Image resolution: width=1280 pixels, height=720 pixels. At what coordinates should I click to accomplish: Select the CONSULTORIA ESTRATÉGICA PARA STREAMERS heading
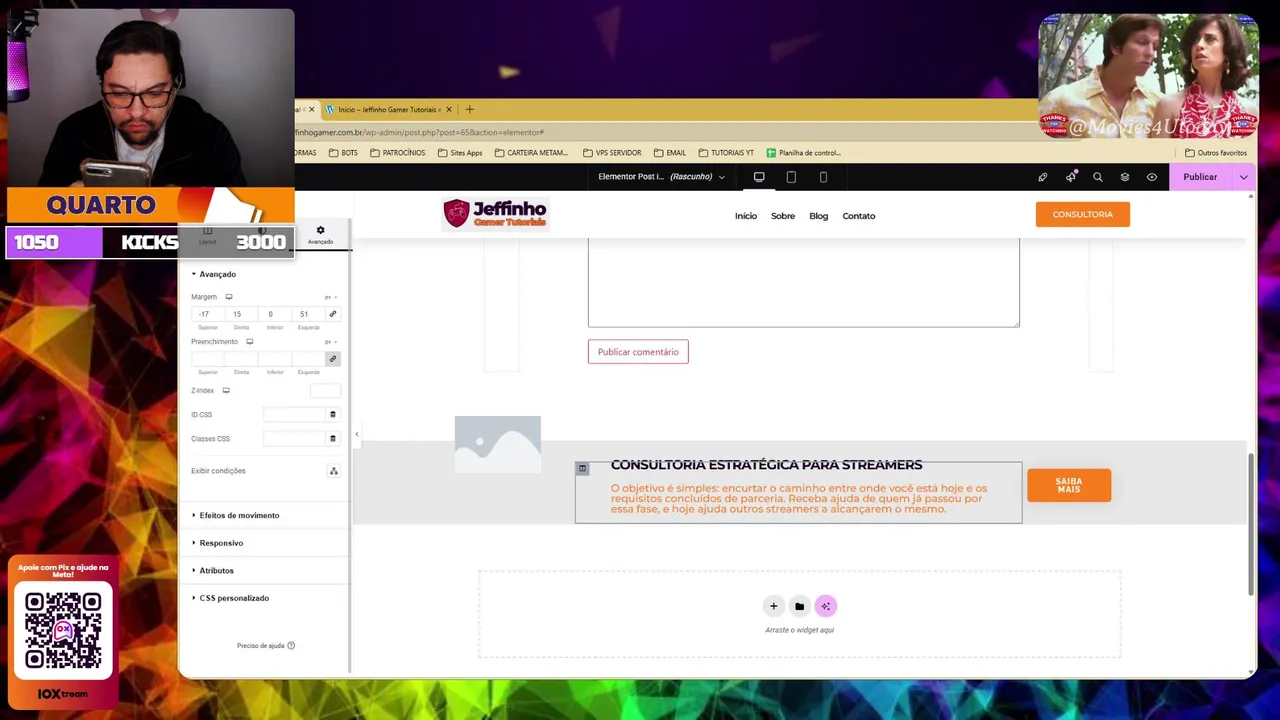767,465
